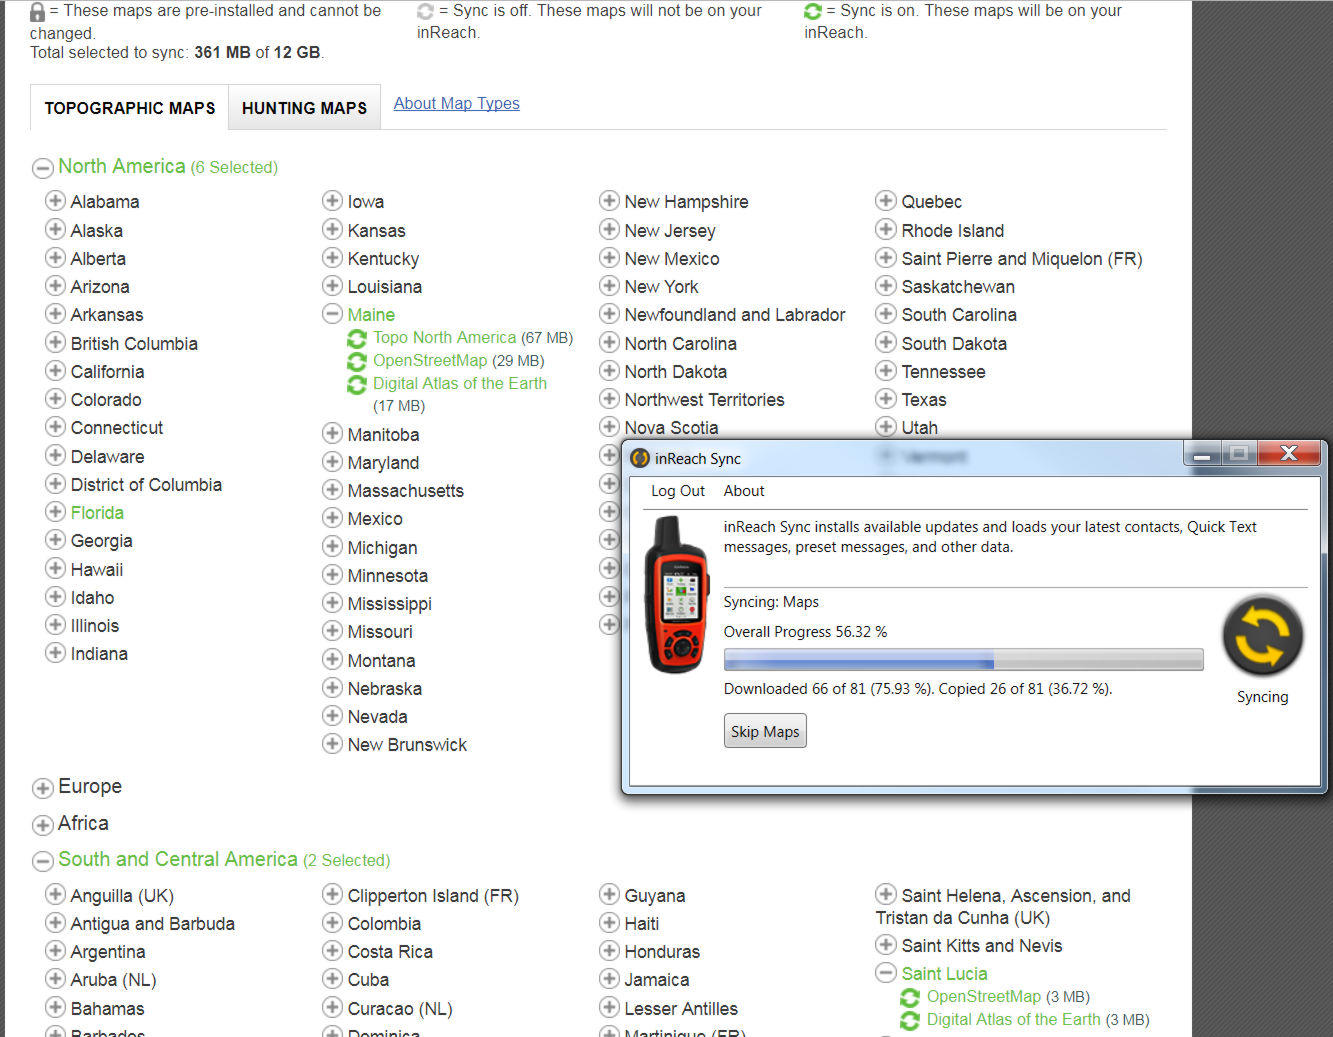Image resolution: width=1333 pixels, height=1037 pixels.
Task: Click plus icon beside Louisiana
Action: click(x=332, y=285)
